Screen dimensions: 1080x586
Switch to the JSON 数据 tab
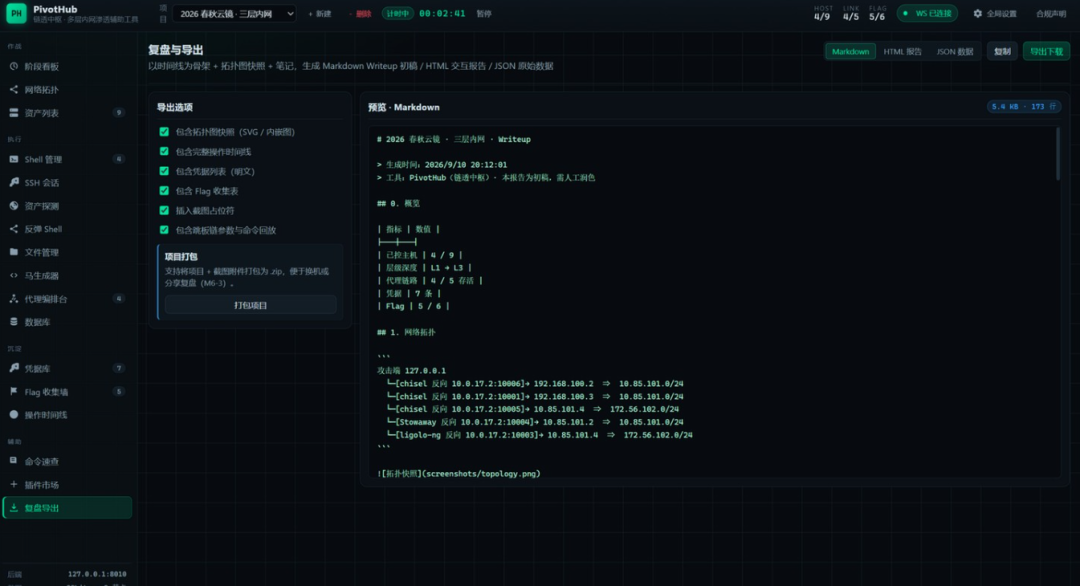955,52
